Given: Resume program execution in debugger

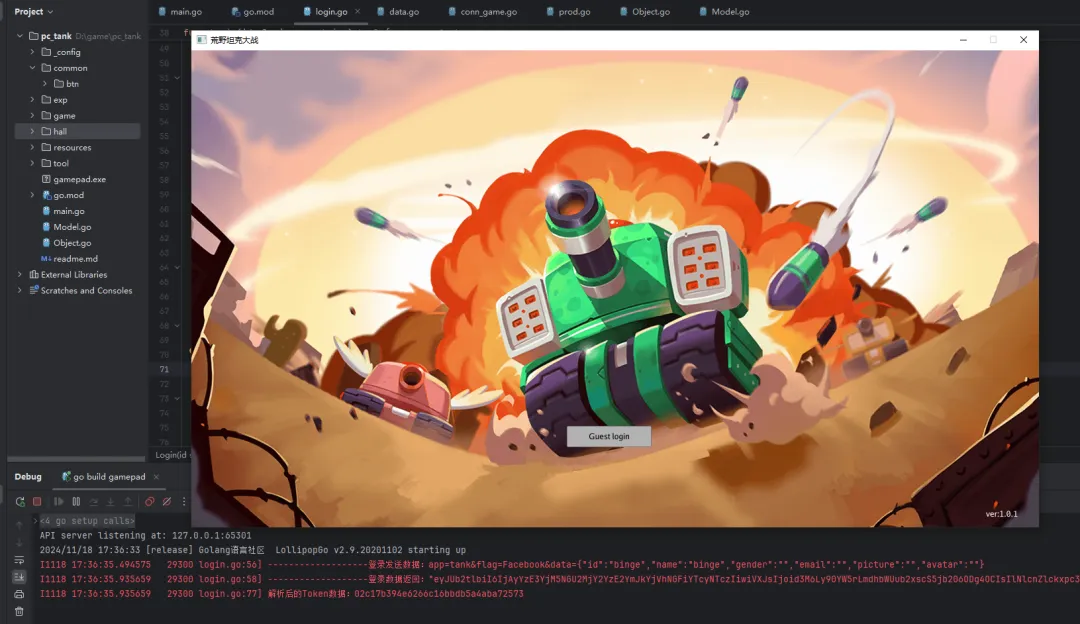Looking at the screenshot, I should pyautogui.click(x=59, y=501).
